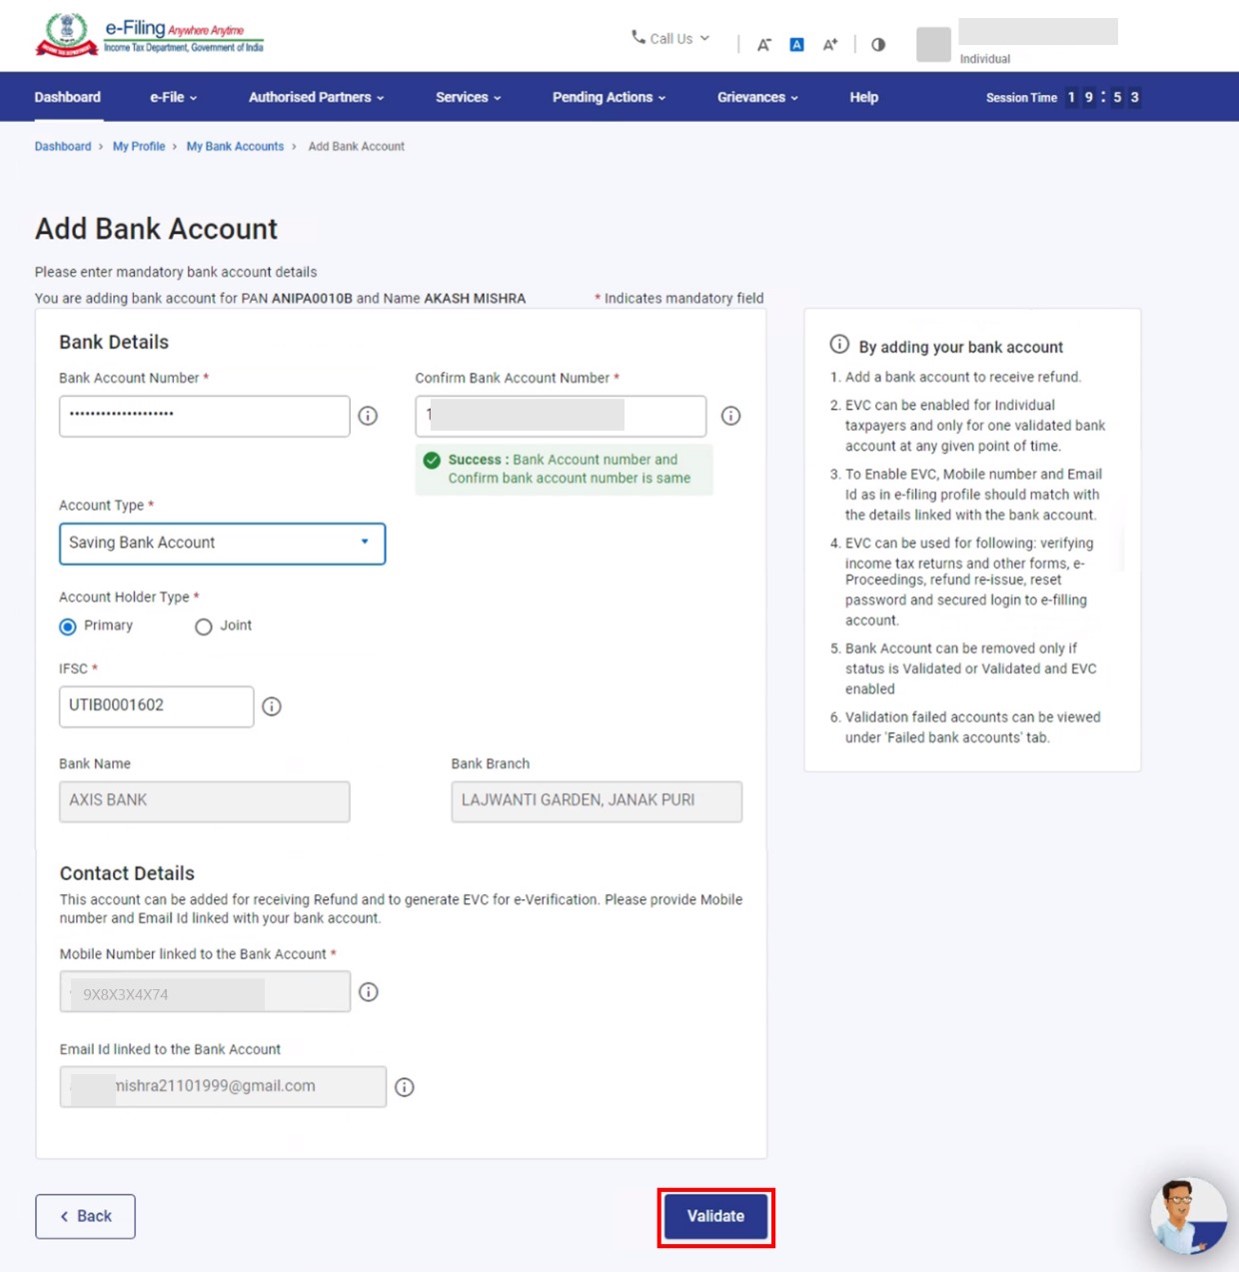Increase font size with A+ icon
This screenshot has height=1272, width=1239.
coord(830,45)
